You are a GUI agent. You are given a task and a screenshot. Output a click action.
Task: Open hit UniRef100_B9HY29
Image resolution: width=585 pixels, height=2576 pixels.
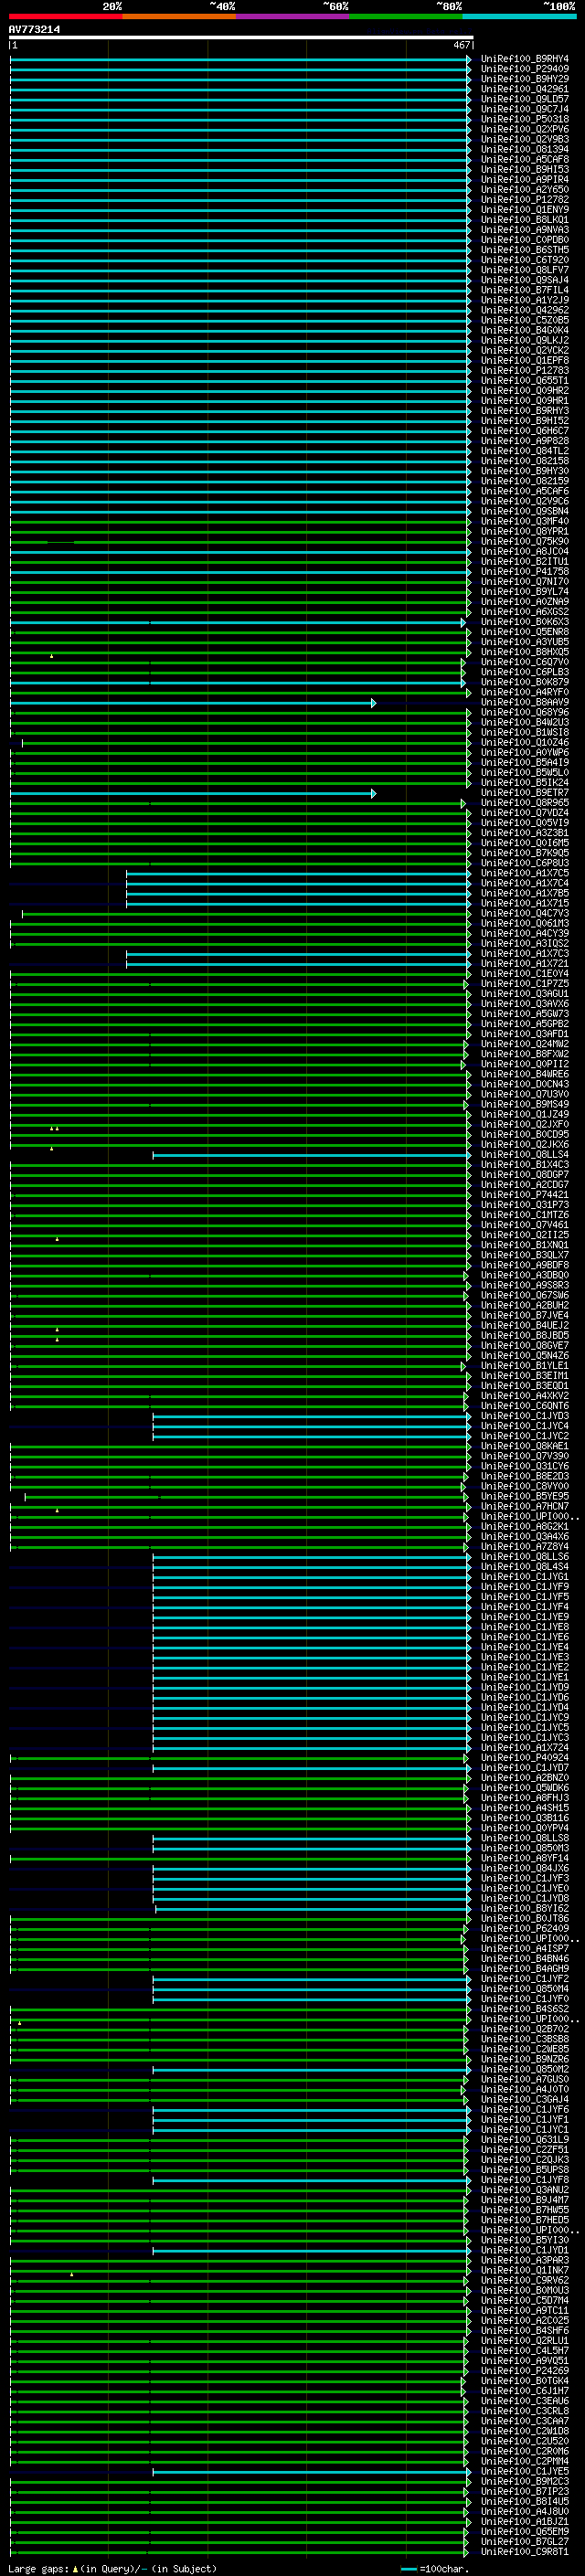pyautogui.click(x=524, y=79)
